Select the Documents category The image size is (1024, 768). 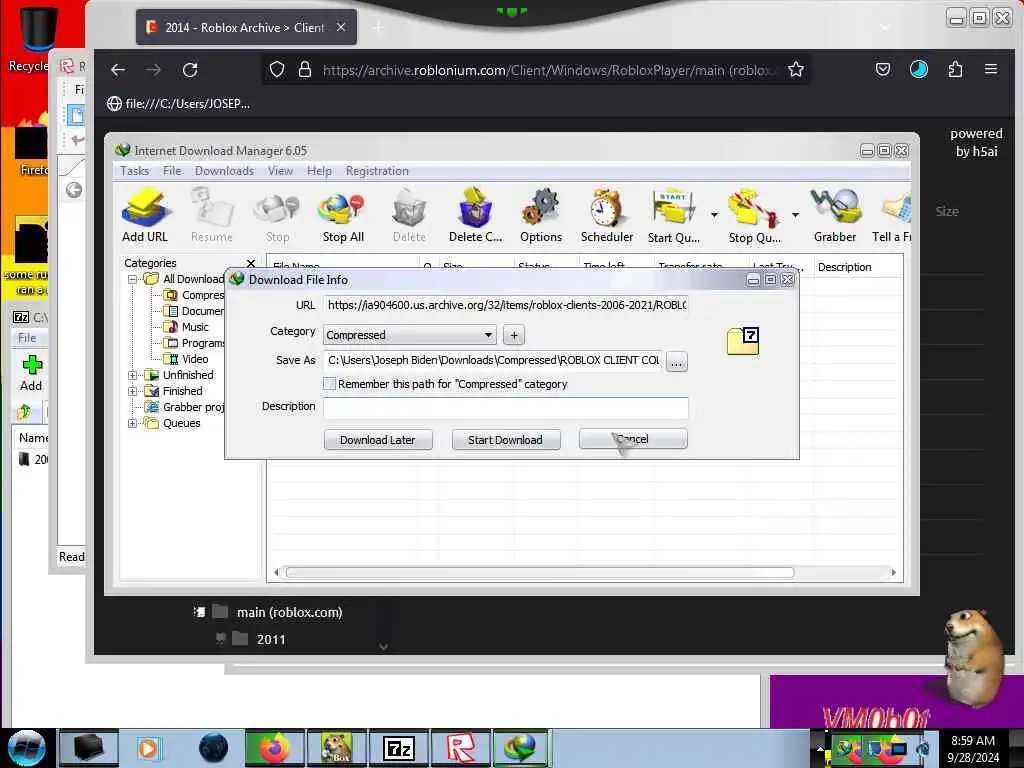point(202,311)
